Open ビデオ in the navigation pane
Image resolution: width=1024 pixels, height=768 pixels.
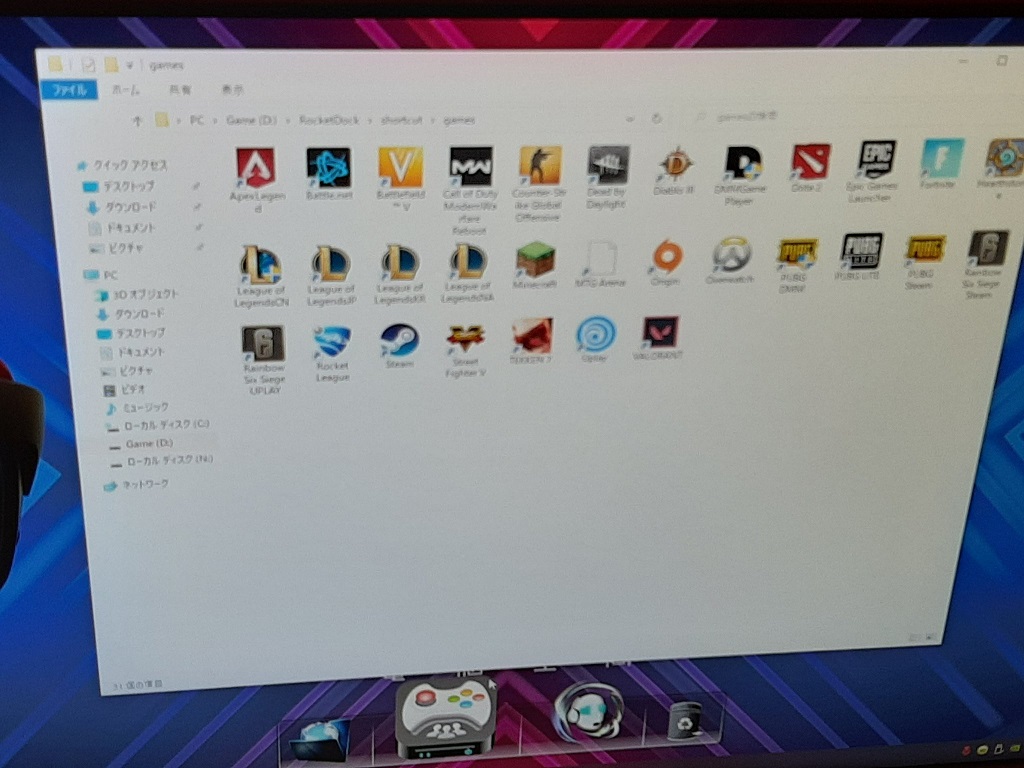(125, 390)
